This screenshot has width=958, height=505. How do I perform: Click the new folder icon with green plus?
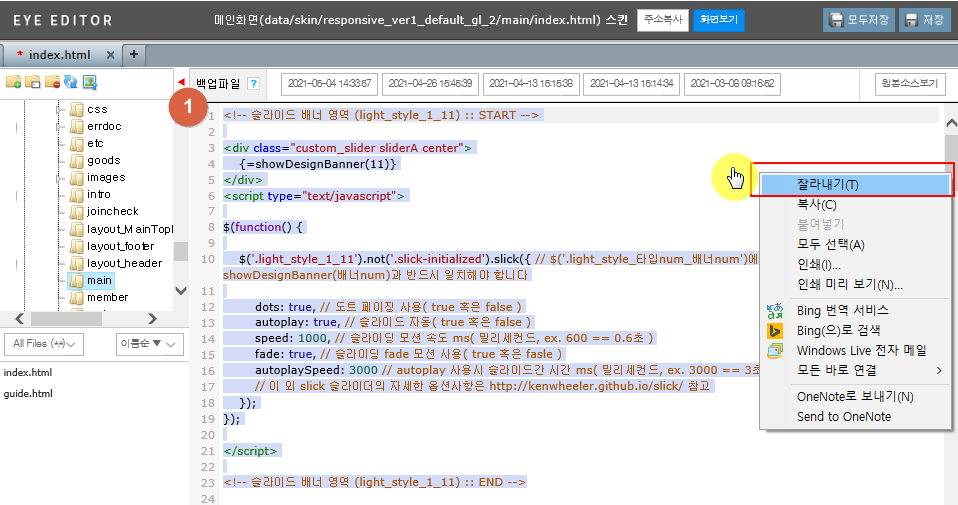(x=13, y=82)
